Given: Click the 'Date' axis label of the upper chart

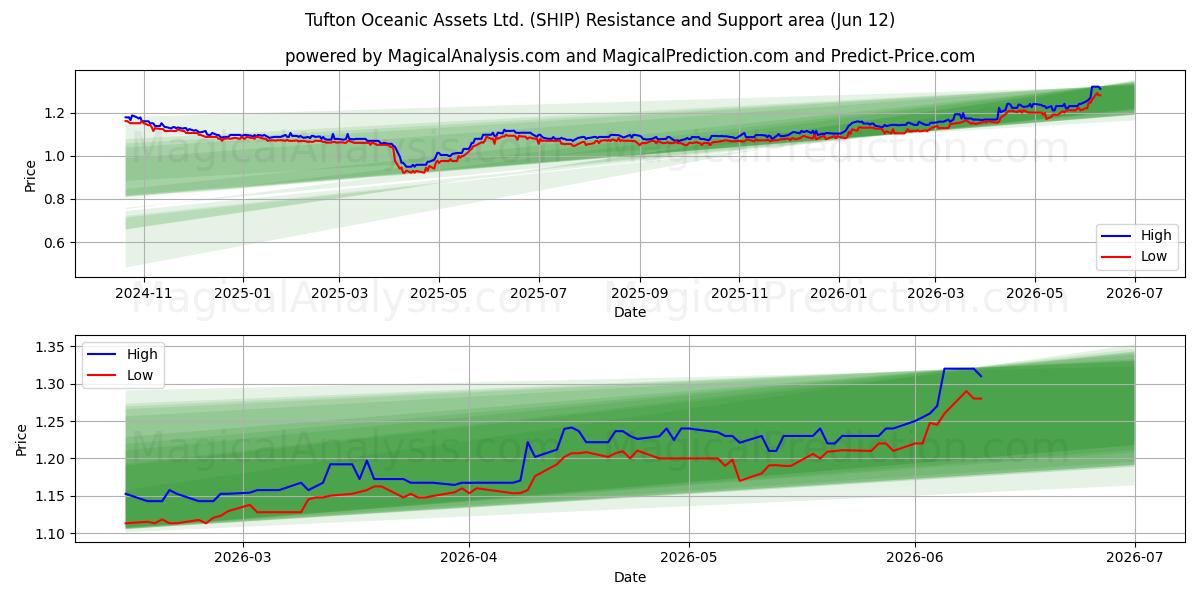Looking at the screenshot, I should (630, 312).
